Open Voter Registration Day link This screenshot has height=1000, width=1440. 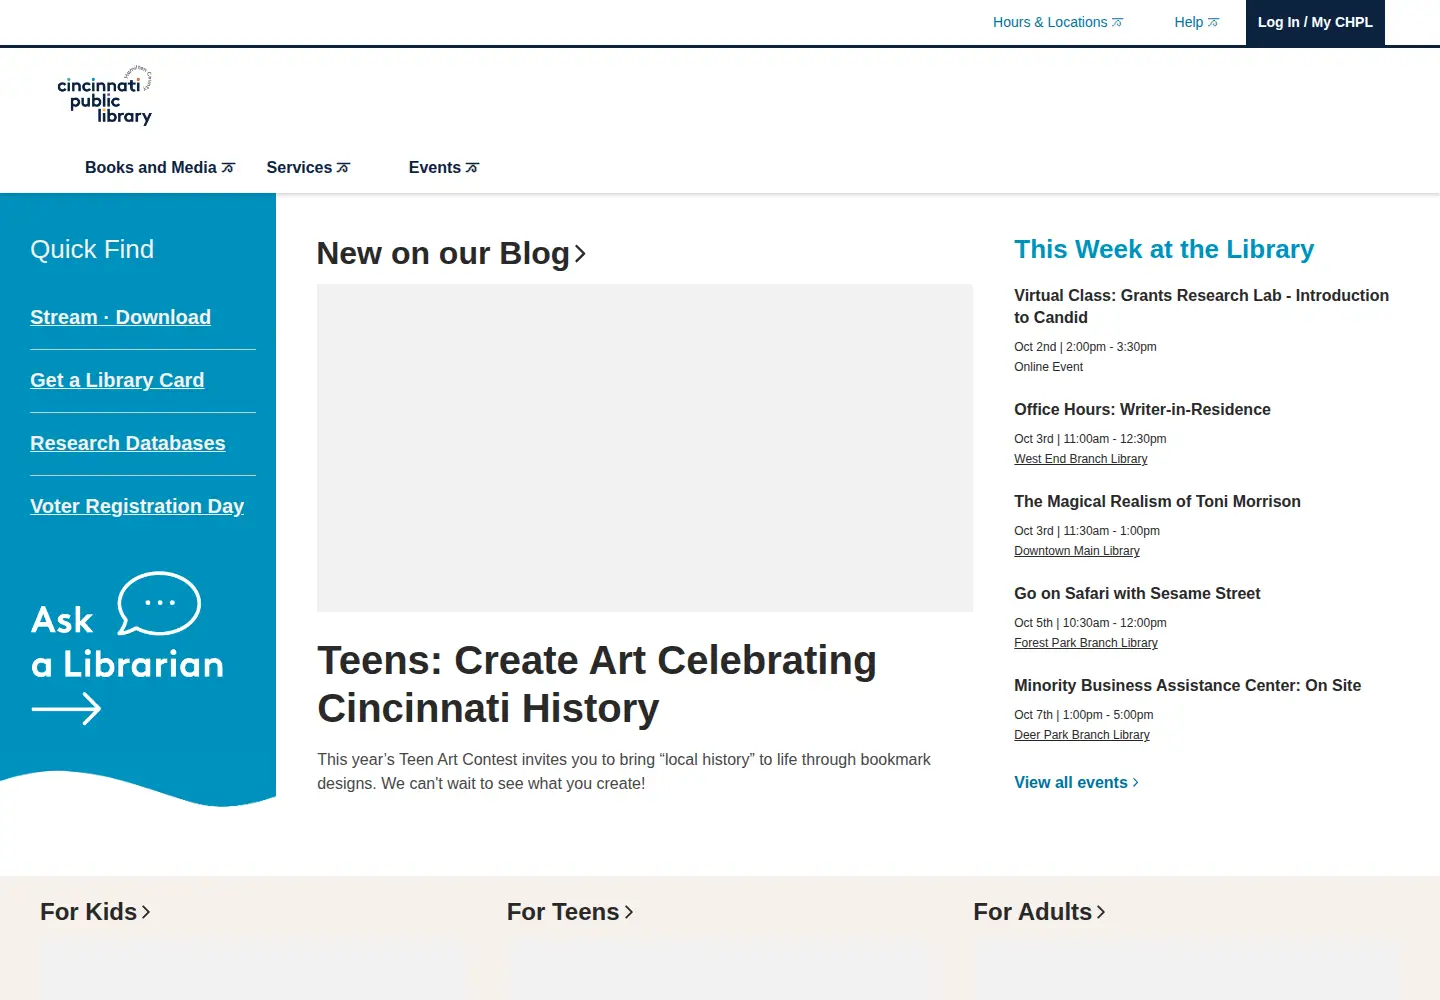pos(137,506)
